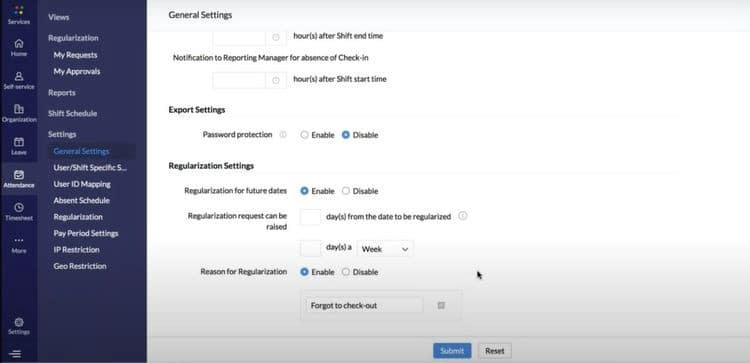Delete the Forgot to check-out reason
750x363 pixels.
[x=441, y=305]
